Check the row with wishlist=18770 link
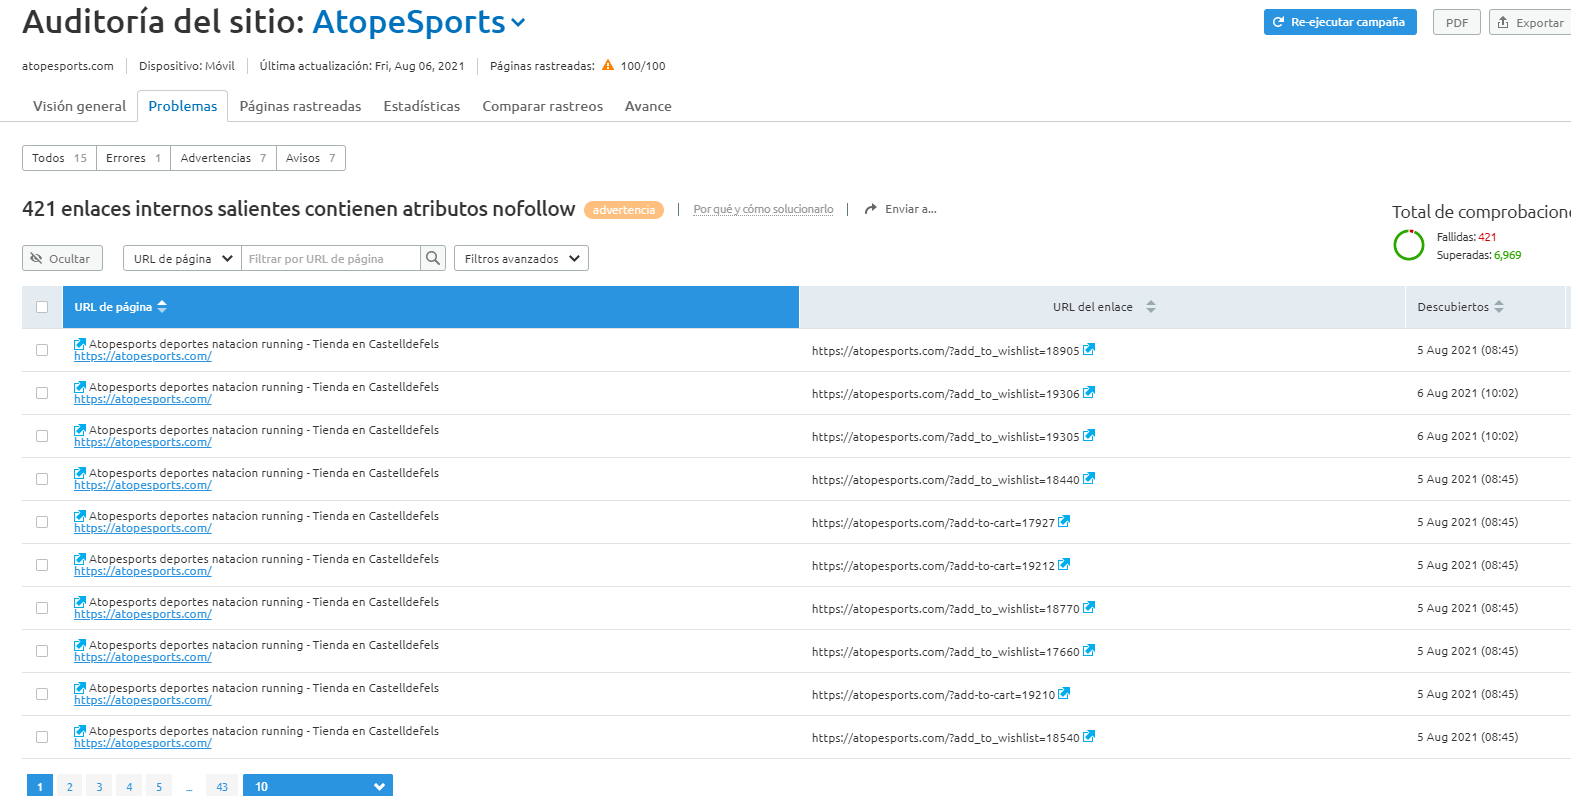Screen dimensions: 1571x796 pos(42,608)
